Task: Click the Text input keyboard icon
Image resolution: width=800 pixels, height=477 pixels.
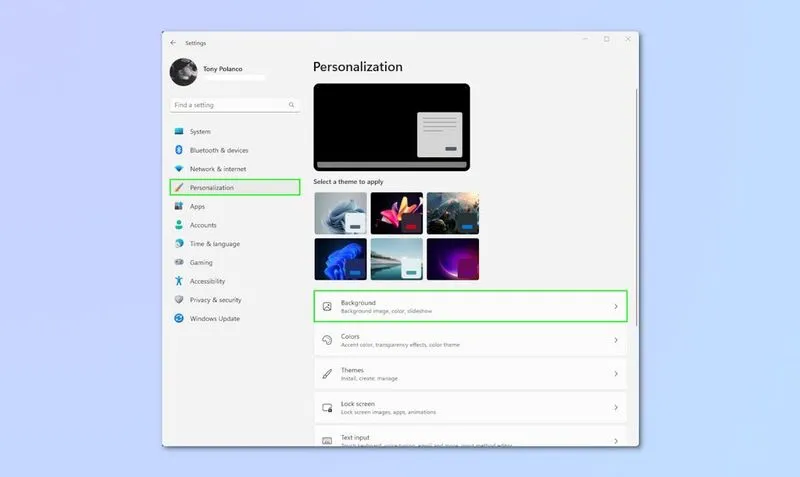Action: [327, 440]
